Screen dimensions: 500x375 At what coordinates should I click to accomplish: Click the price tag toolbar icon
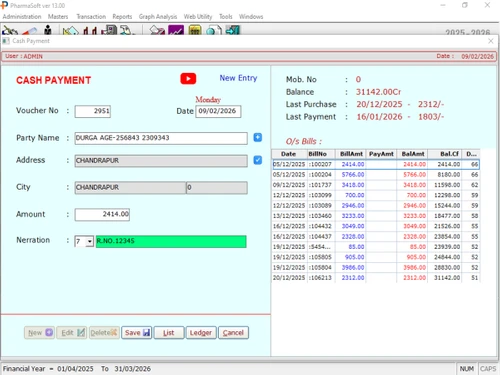tap(71, 31)
